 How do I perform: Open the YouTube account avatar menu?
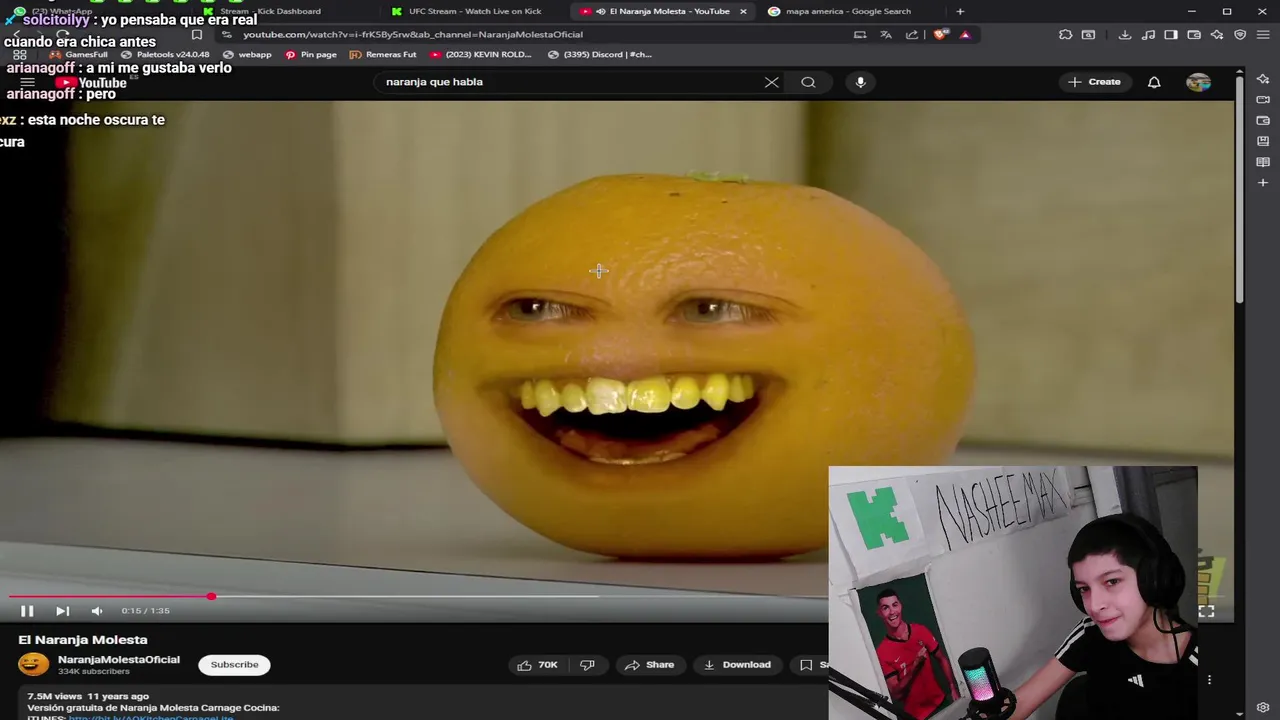pyautogui.click(x=1198, y=82)
